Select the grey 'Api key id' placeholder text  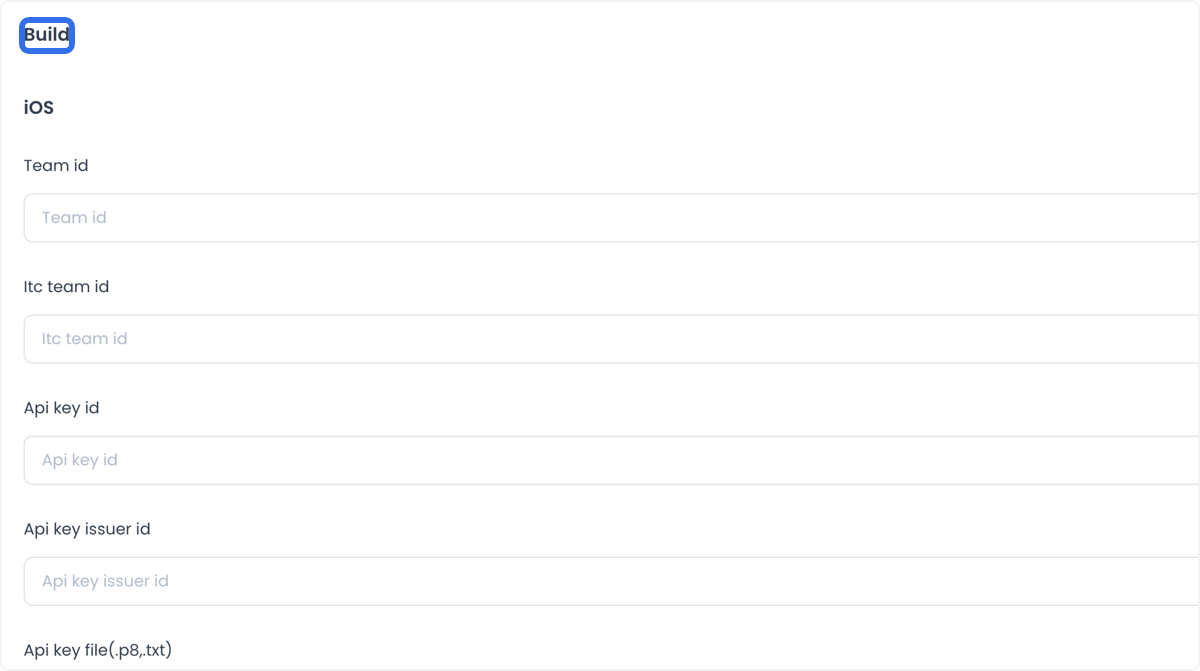(80, 460)
